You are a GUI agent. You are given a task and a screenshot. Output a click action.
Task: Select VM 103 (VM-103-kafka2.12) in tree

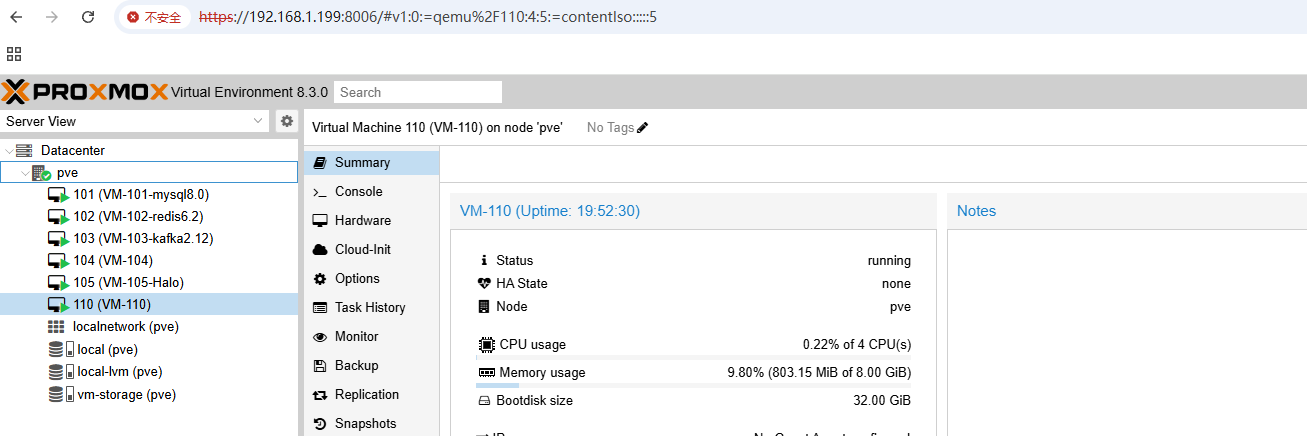coord(143,238)
